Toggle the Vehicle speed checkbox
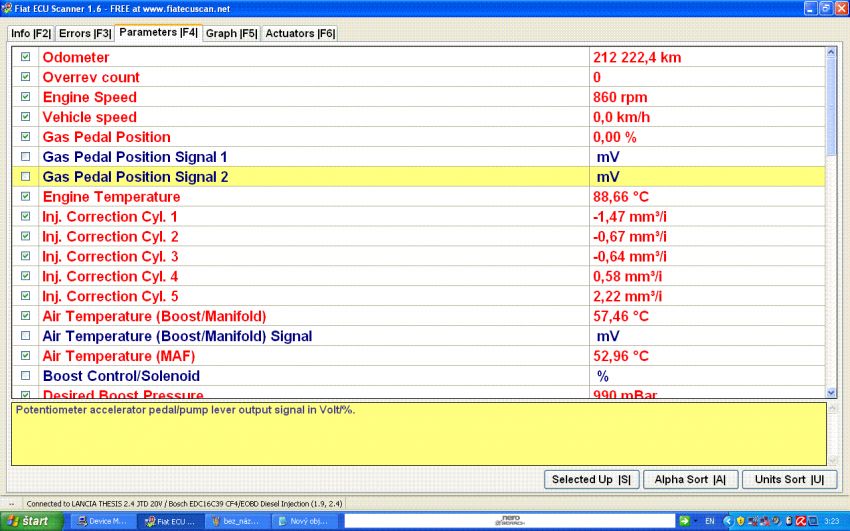Image resolution: width=850 pixels, height=531 pixels. coord(25,116)
